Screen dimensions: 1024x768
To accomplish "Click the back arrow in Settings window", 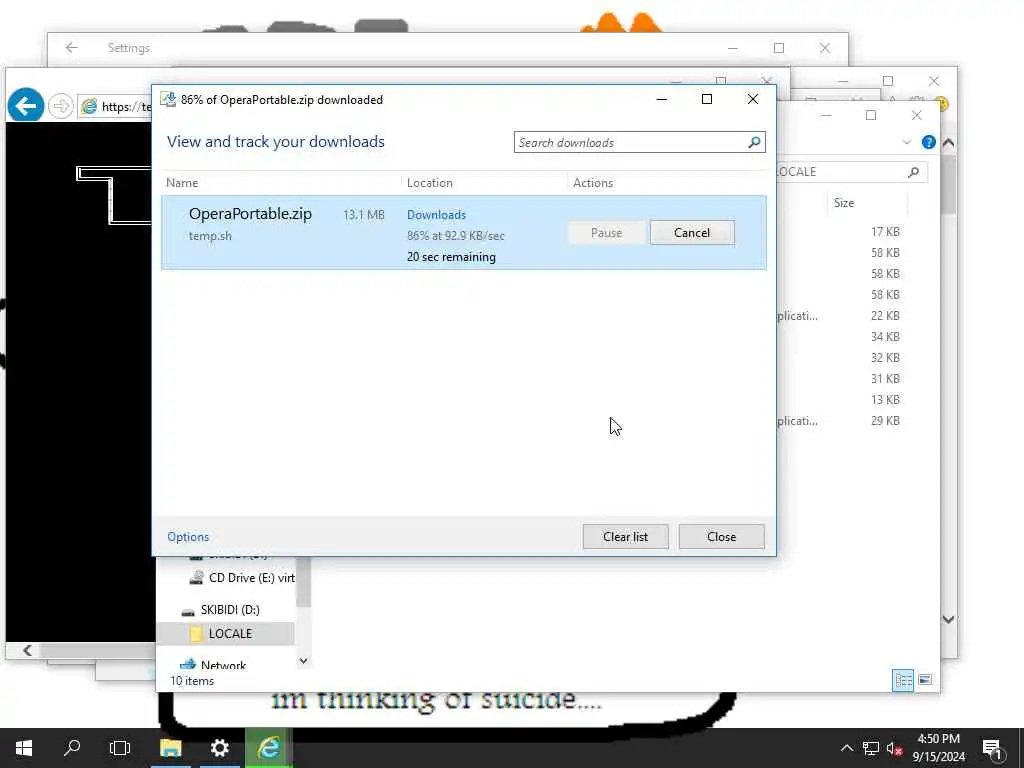I will [72, 48].
